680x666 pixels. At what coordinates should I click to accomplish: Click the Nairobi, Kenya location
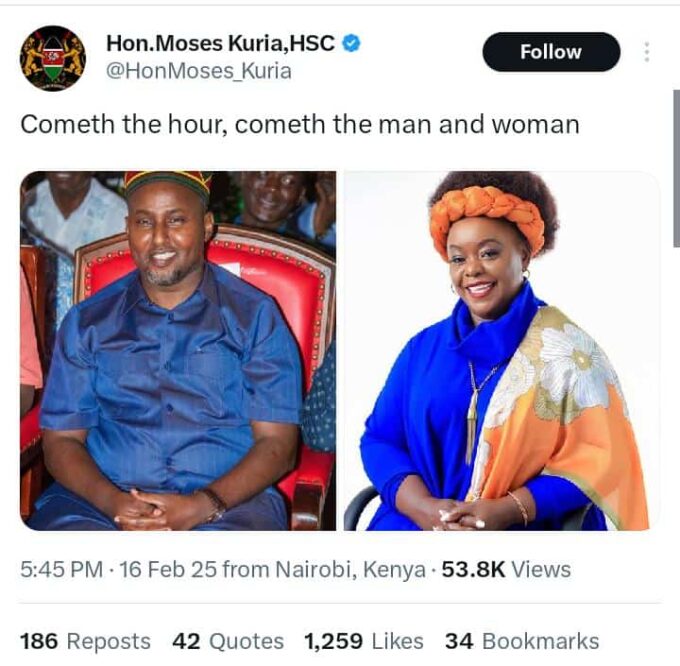[x=350, y=570]
